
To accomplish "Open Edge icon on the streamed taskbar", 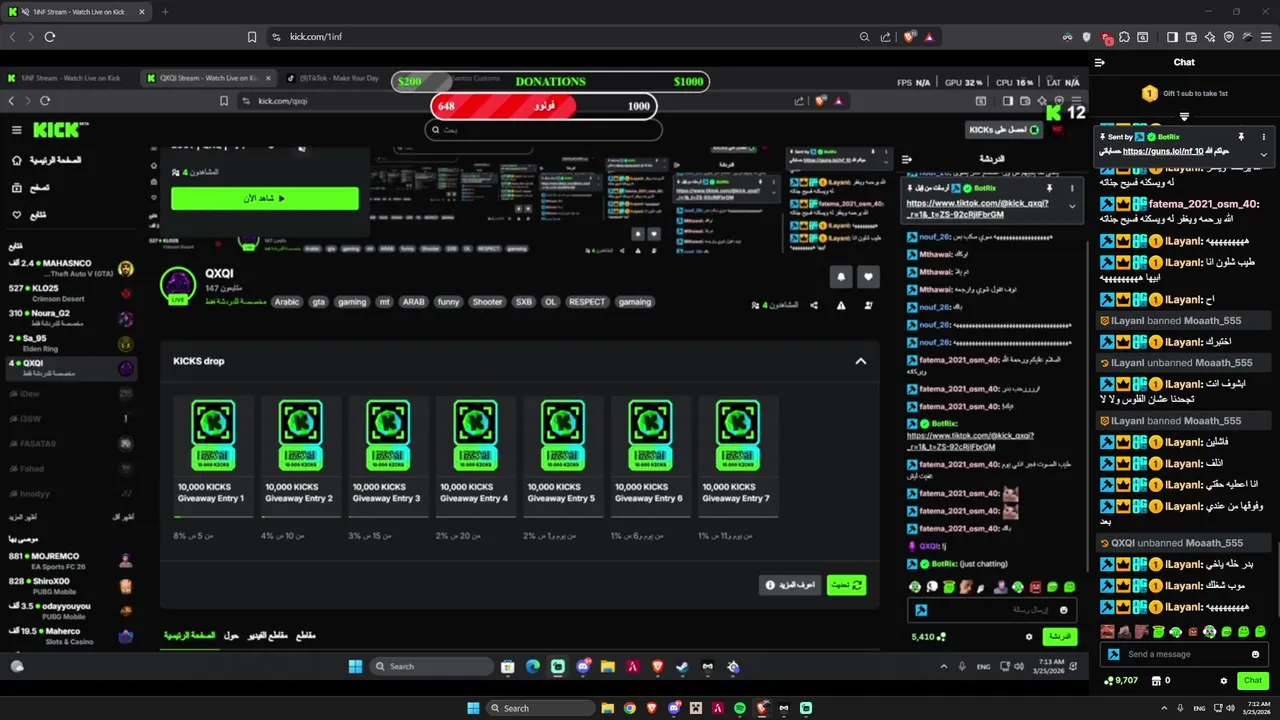I will coord(533,667).
